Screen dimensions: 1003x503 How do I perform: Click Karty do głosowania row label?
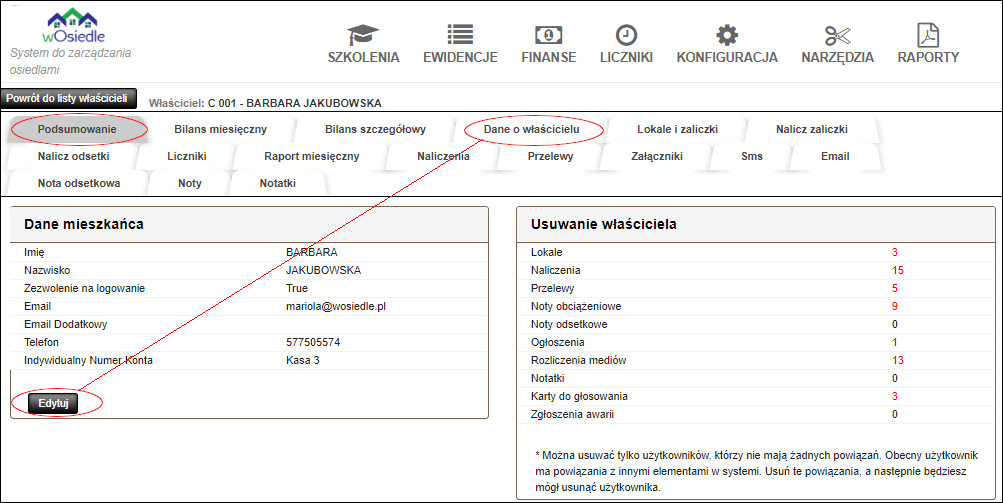579,396
